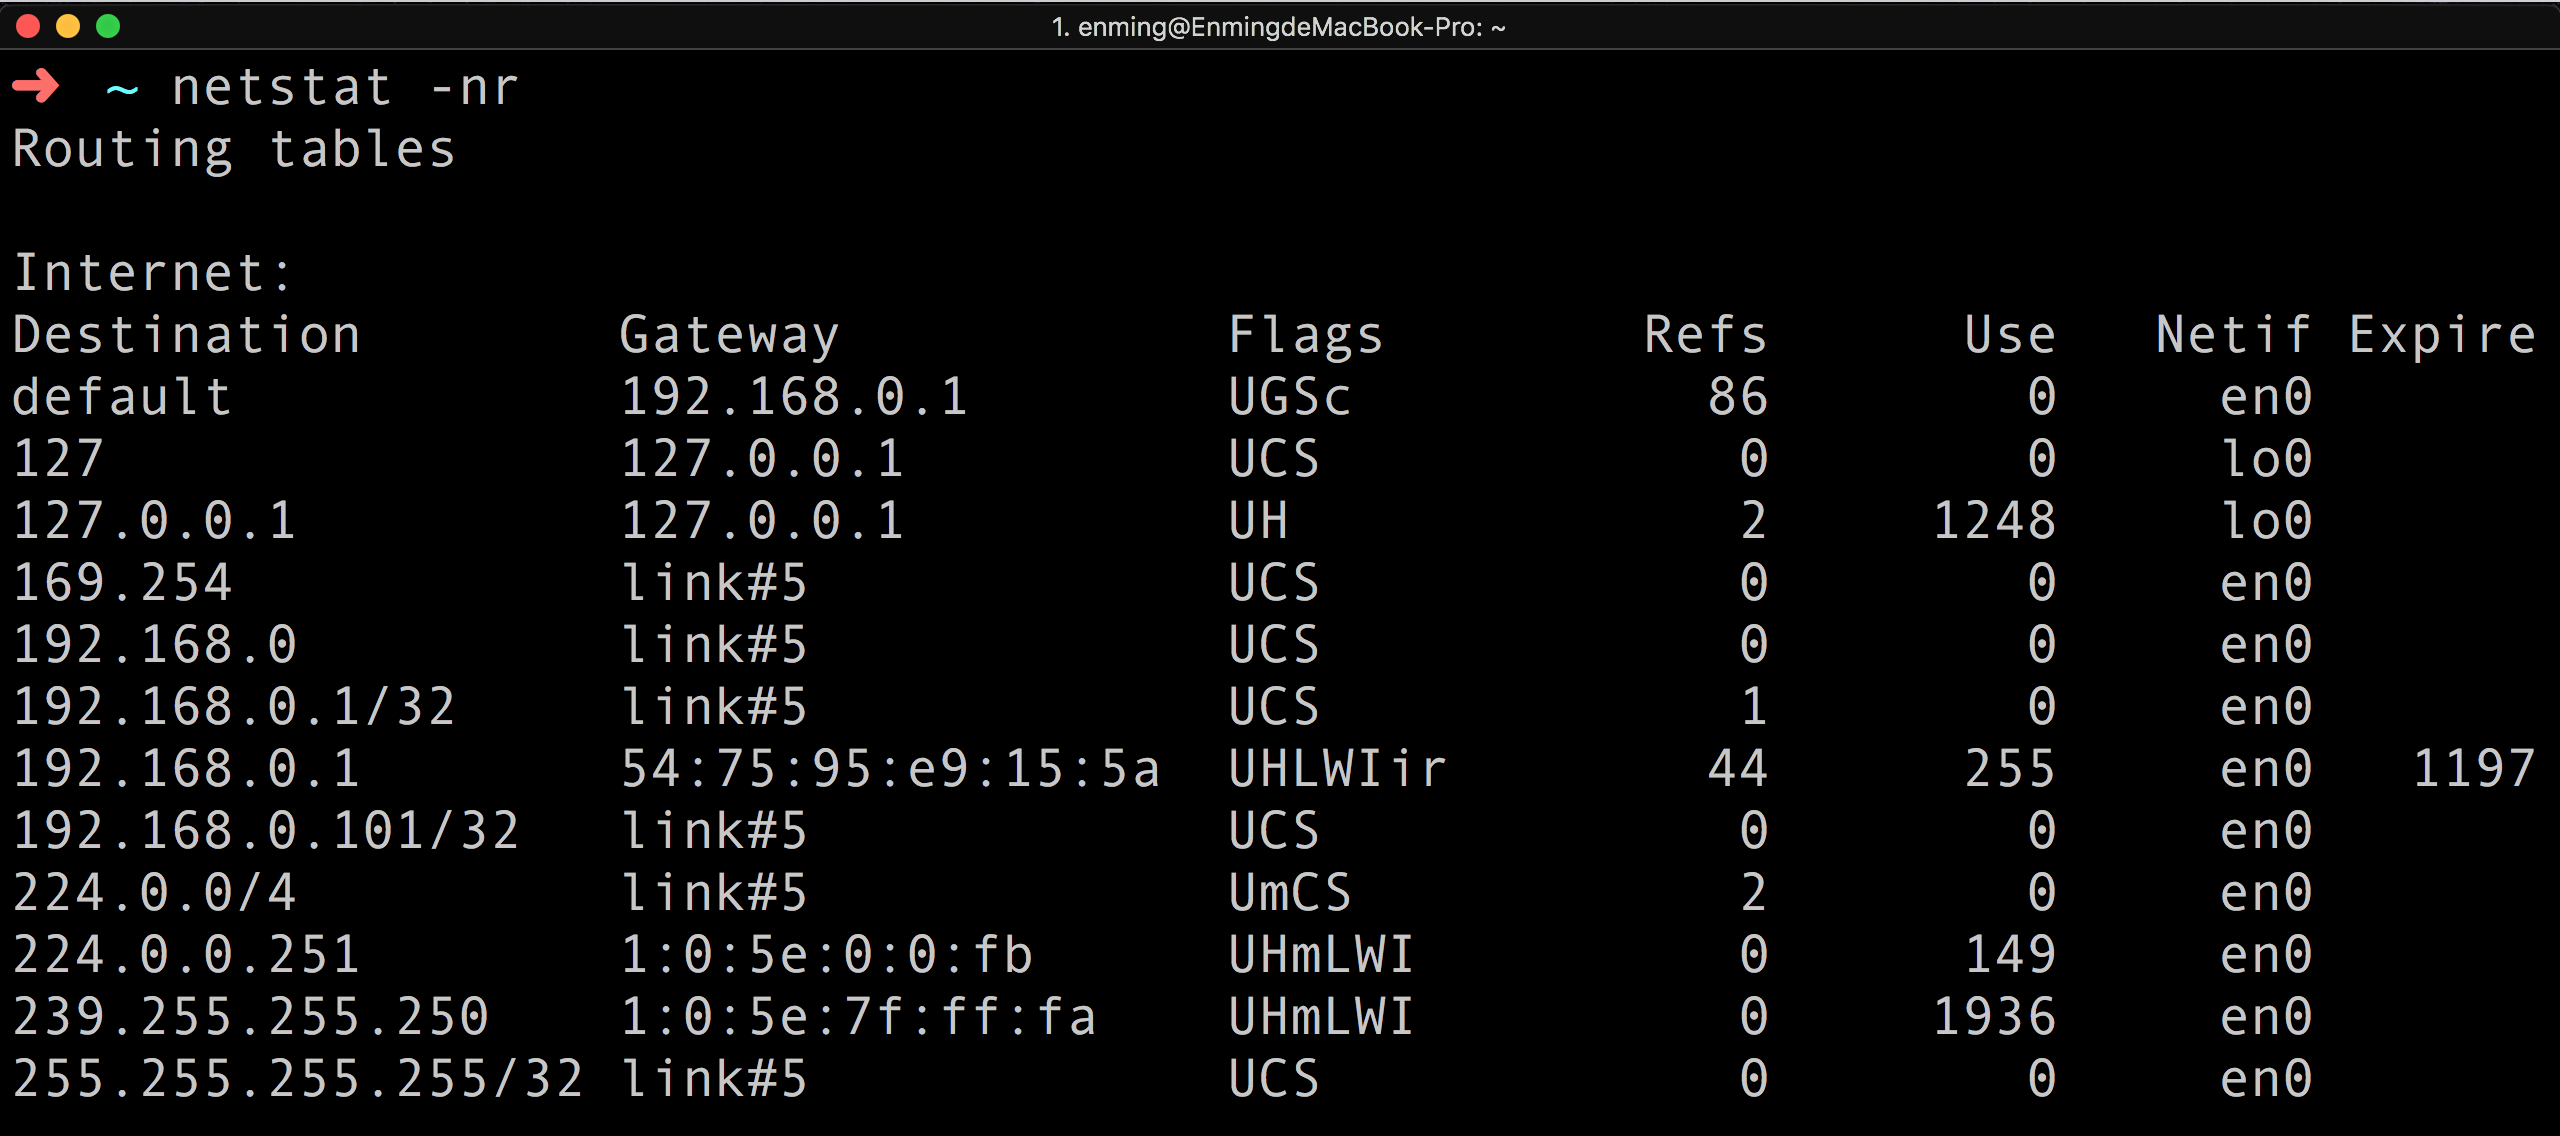Click the Destination column header
Viewport: 2560px width, 1136px height.
[186, 335]
